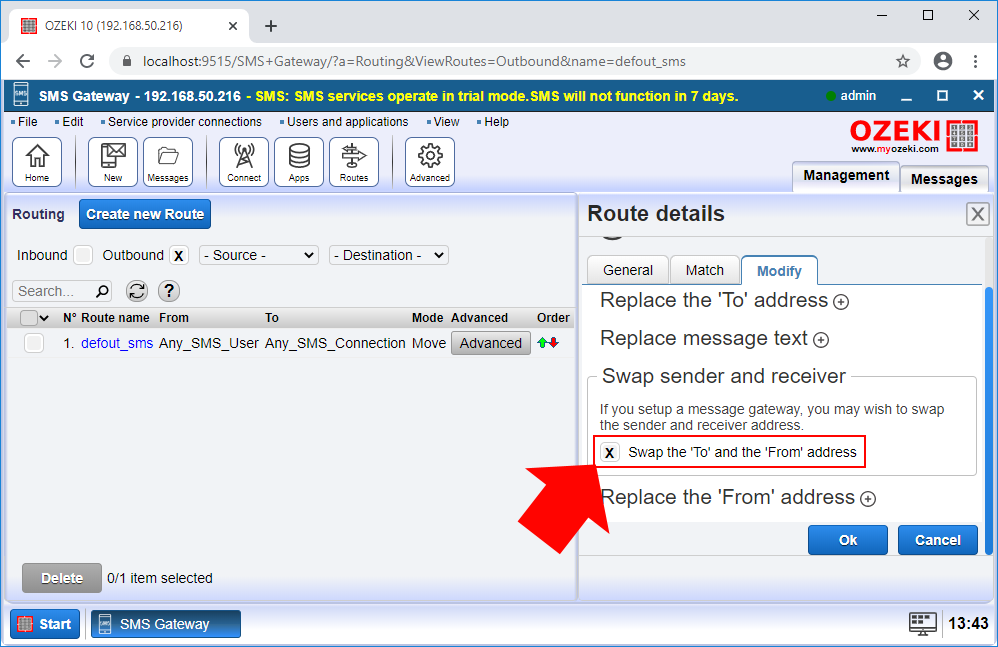
Task: Bookmark this page with the star icon
Action: 903,61
